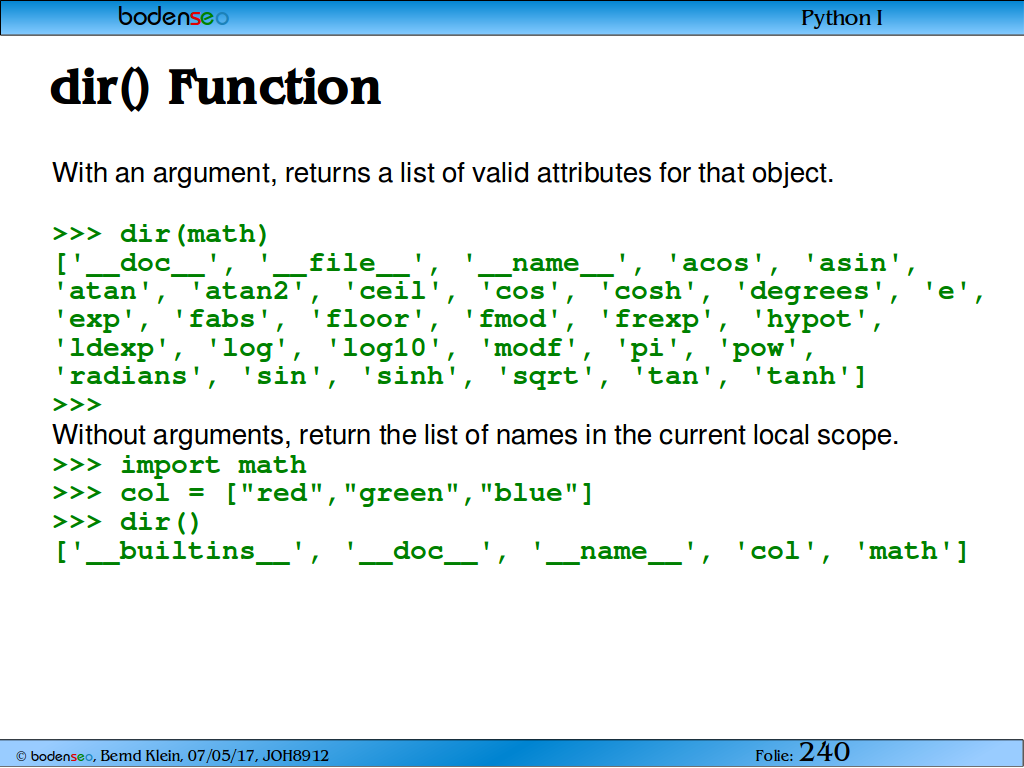
Task: Click the code line '>>> import math'
Action: [180, 465]
